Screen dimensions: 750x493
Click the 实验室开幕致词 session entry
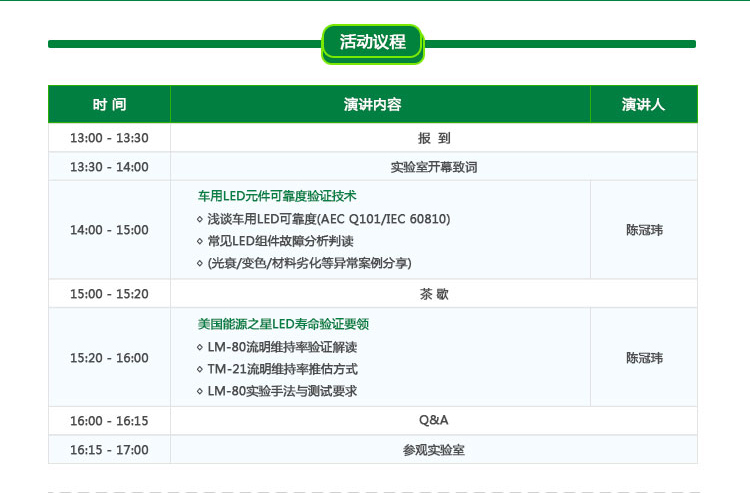[x=433, y=167]
